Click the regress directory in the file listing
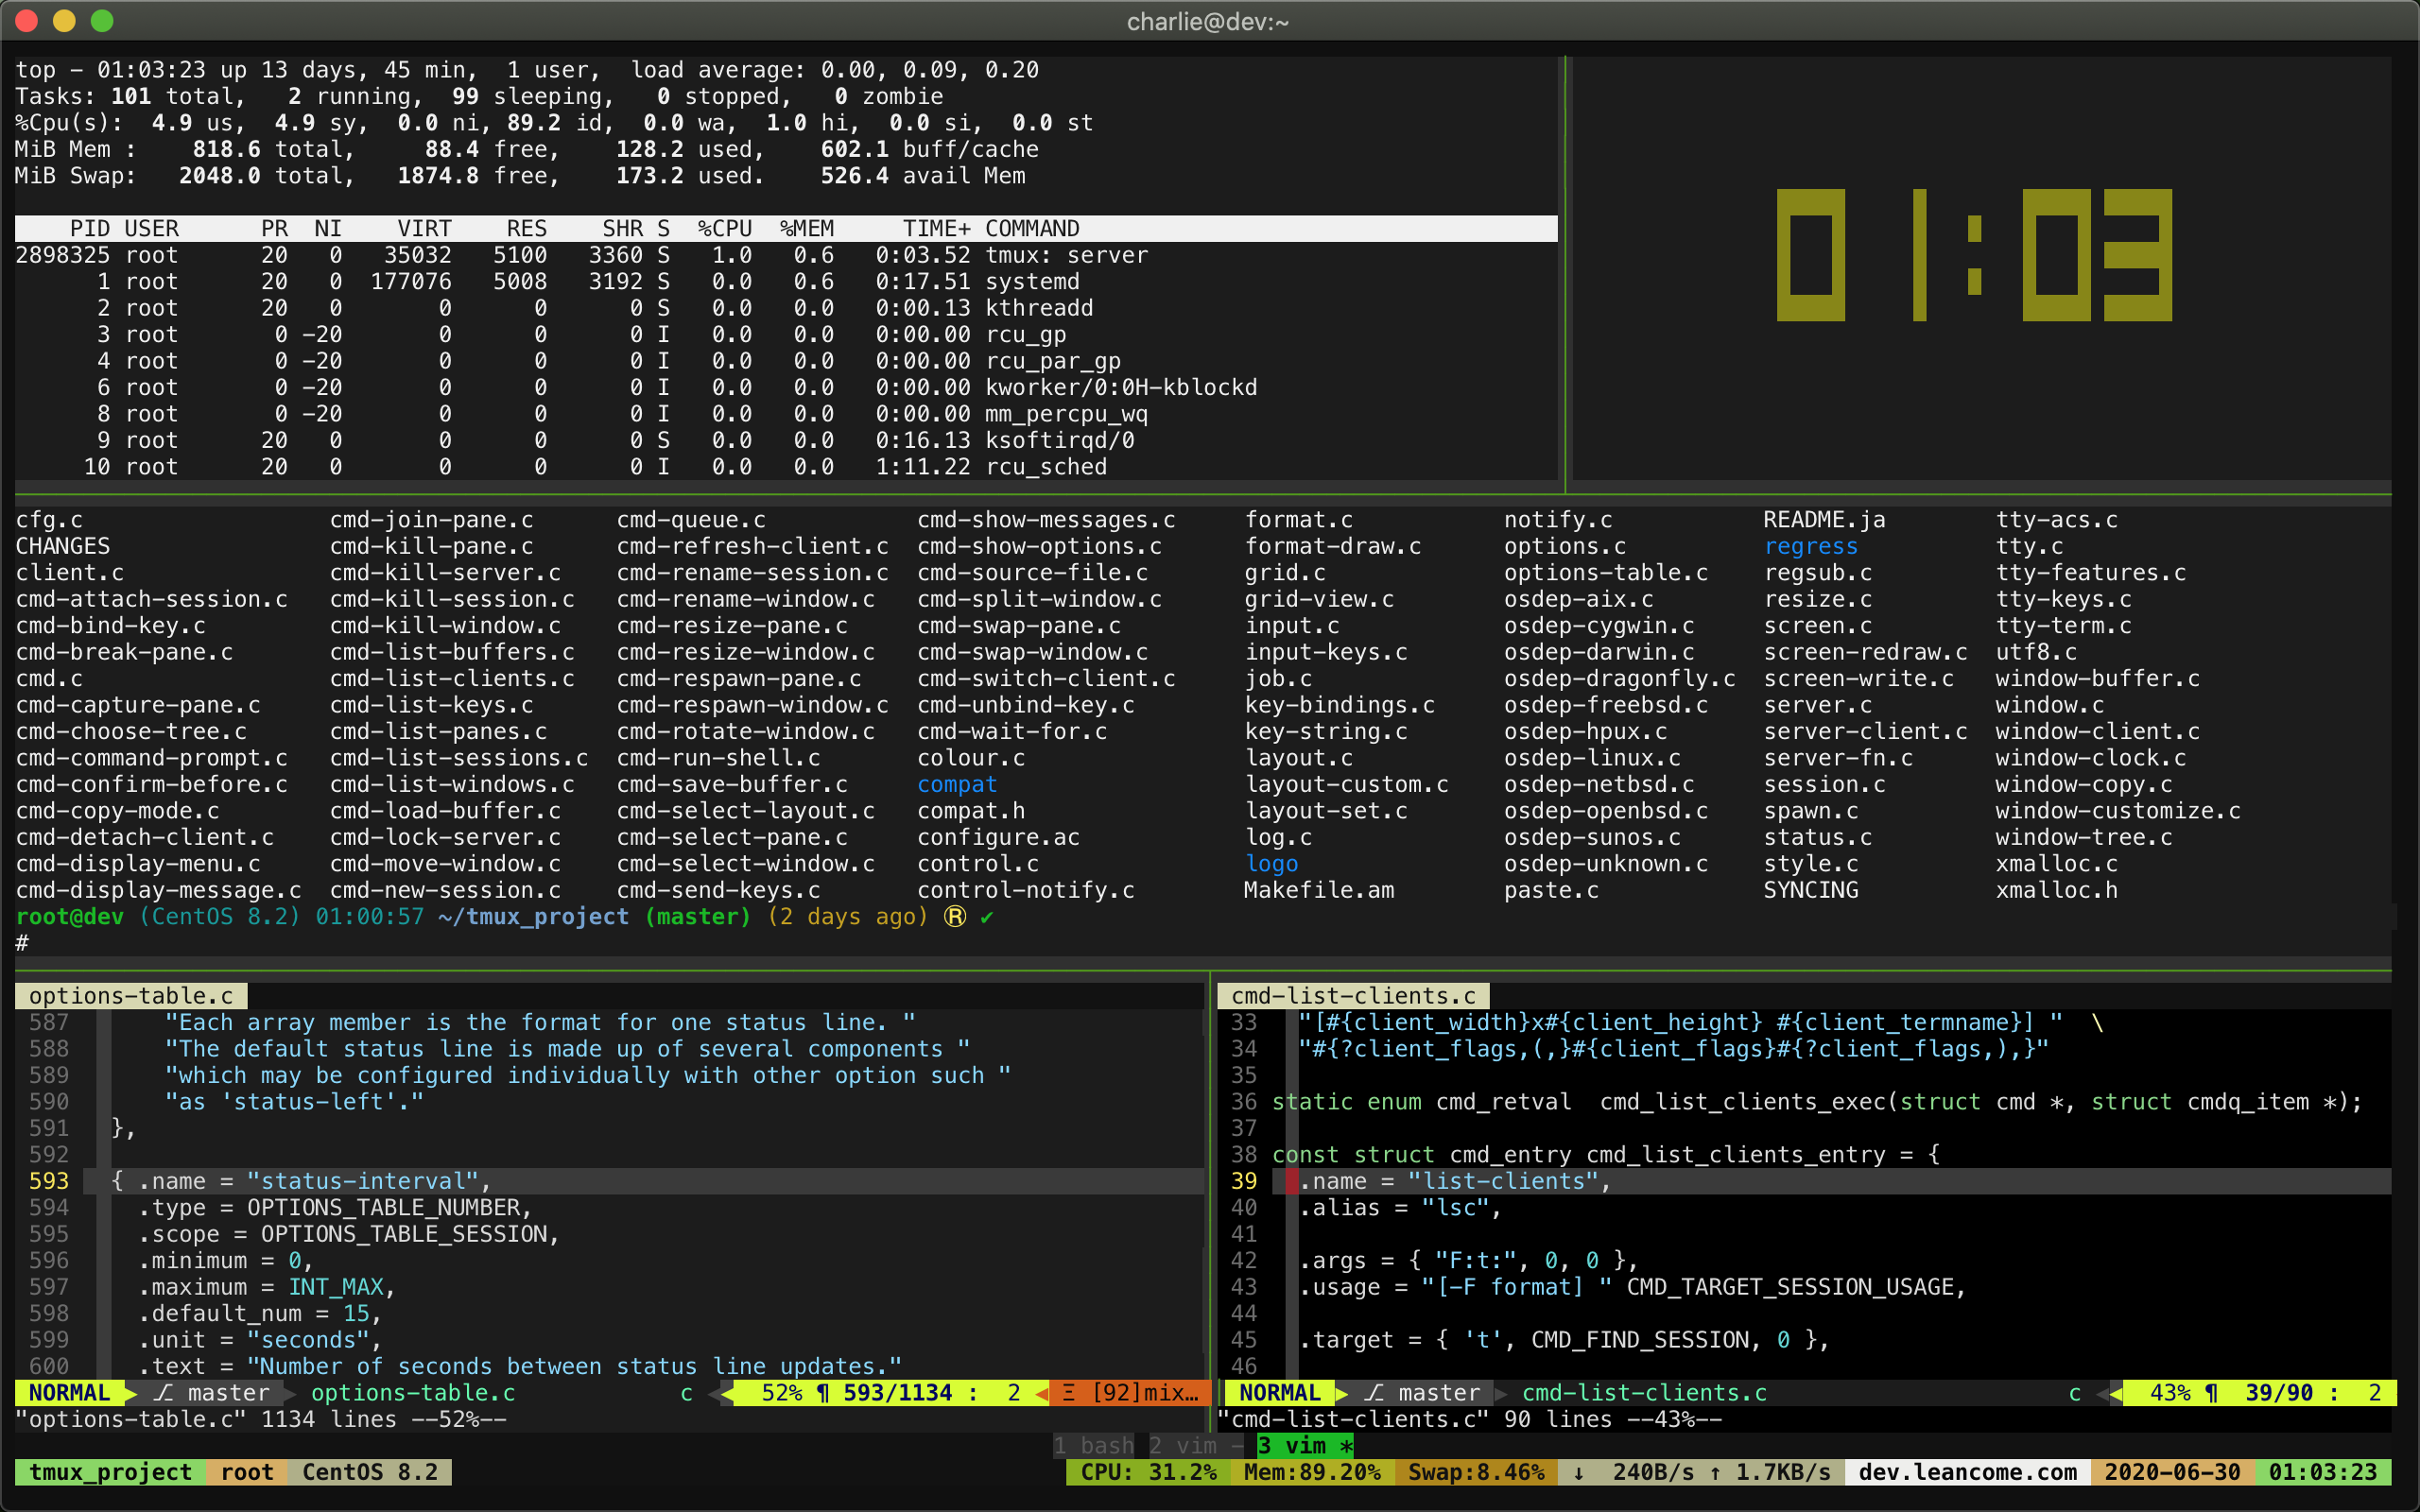2420x1512 pixels. [x=1810, y=546]
